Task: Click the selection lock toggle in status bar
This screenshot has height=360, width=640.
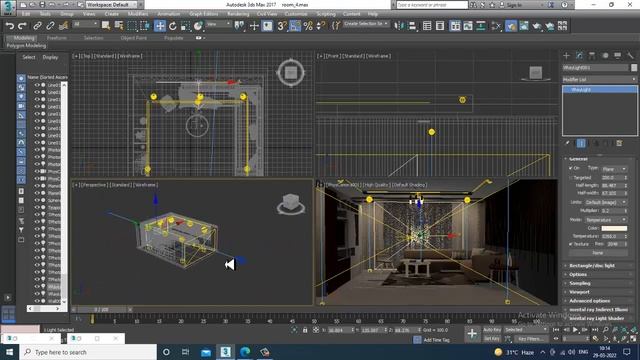Action: click(x=305, y=330)
